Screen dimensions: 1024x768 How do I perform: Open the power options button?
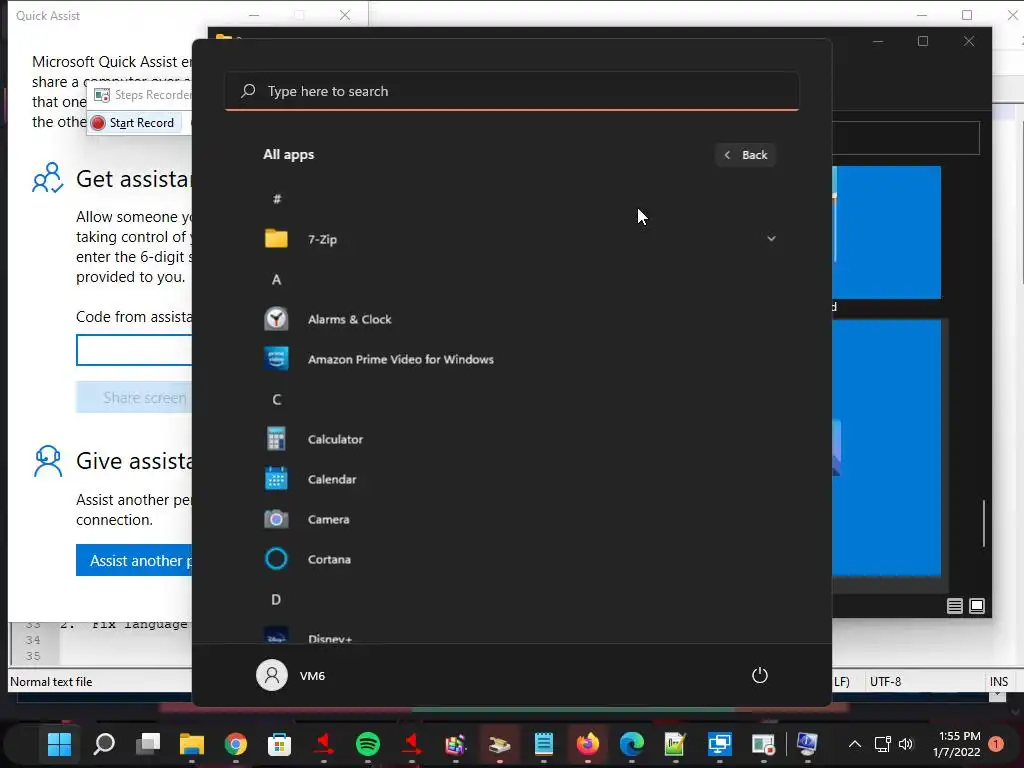pyautogui.click(x=760, y=675)
